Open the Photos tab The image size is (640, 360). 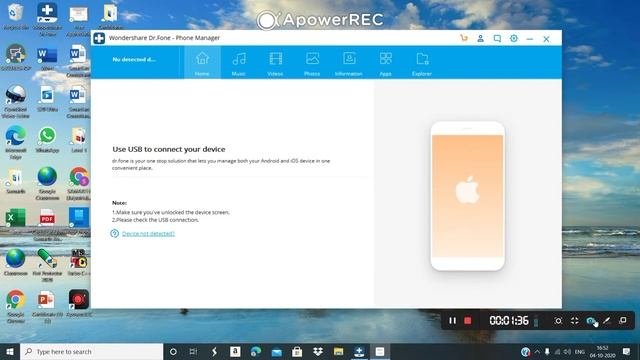[x=312, y=62]
